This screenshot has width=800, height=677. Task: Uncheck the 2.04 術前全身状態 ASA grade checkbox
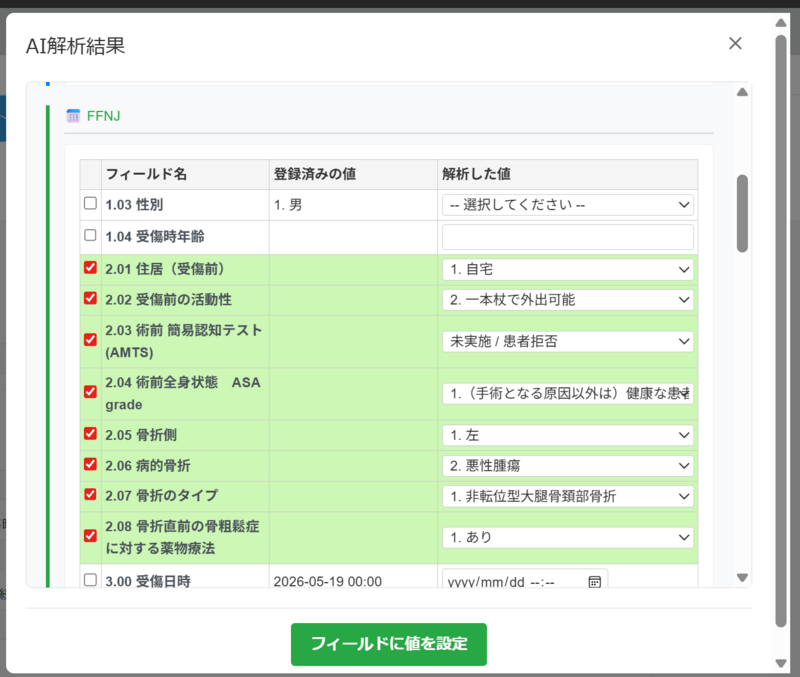[90, 392]
